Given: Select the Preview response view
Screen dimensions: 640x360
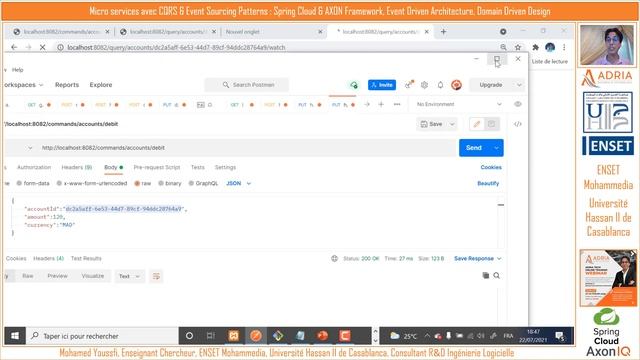Looking at the screenshot, I should click(58, 276).
